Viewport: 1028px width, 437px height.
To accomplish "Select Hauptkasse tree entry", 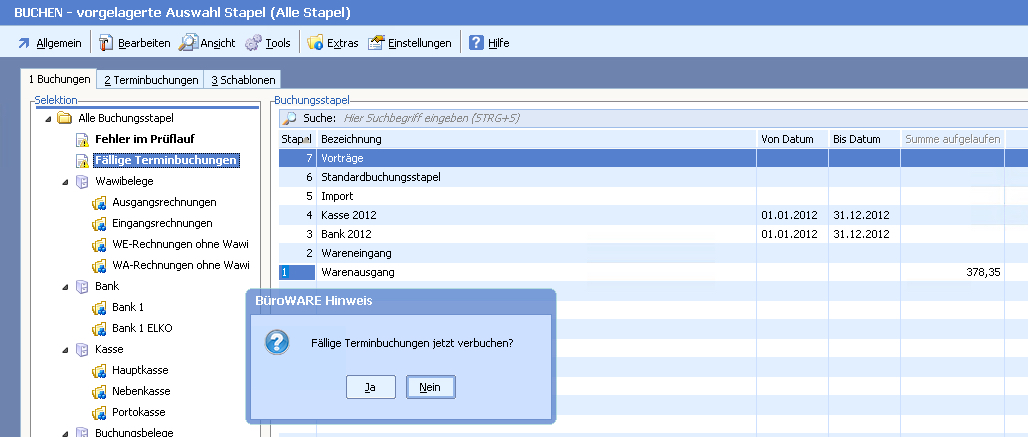I will (138, 370).
